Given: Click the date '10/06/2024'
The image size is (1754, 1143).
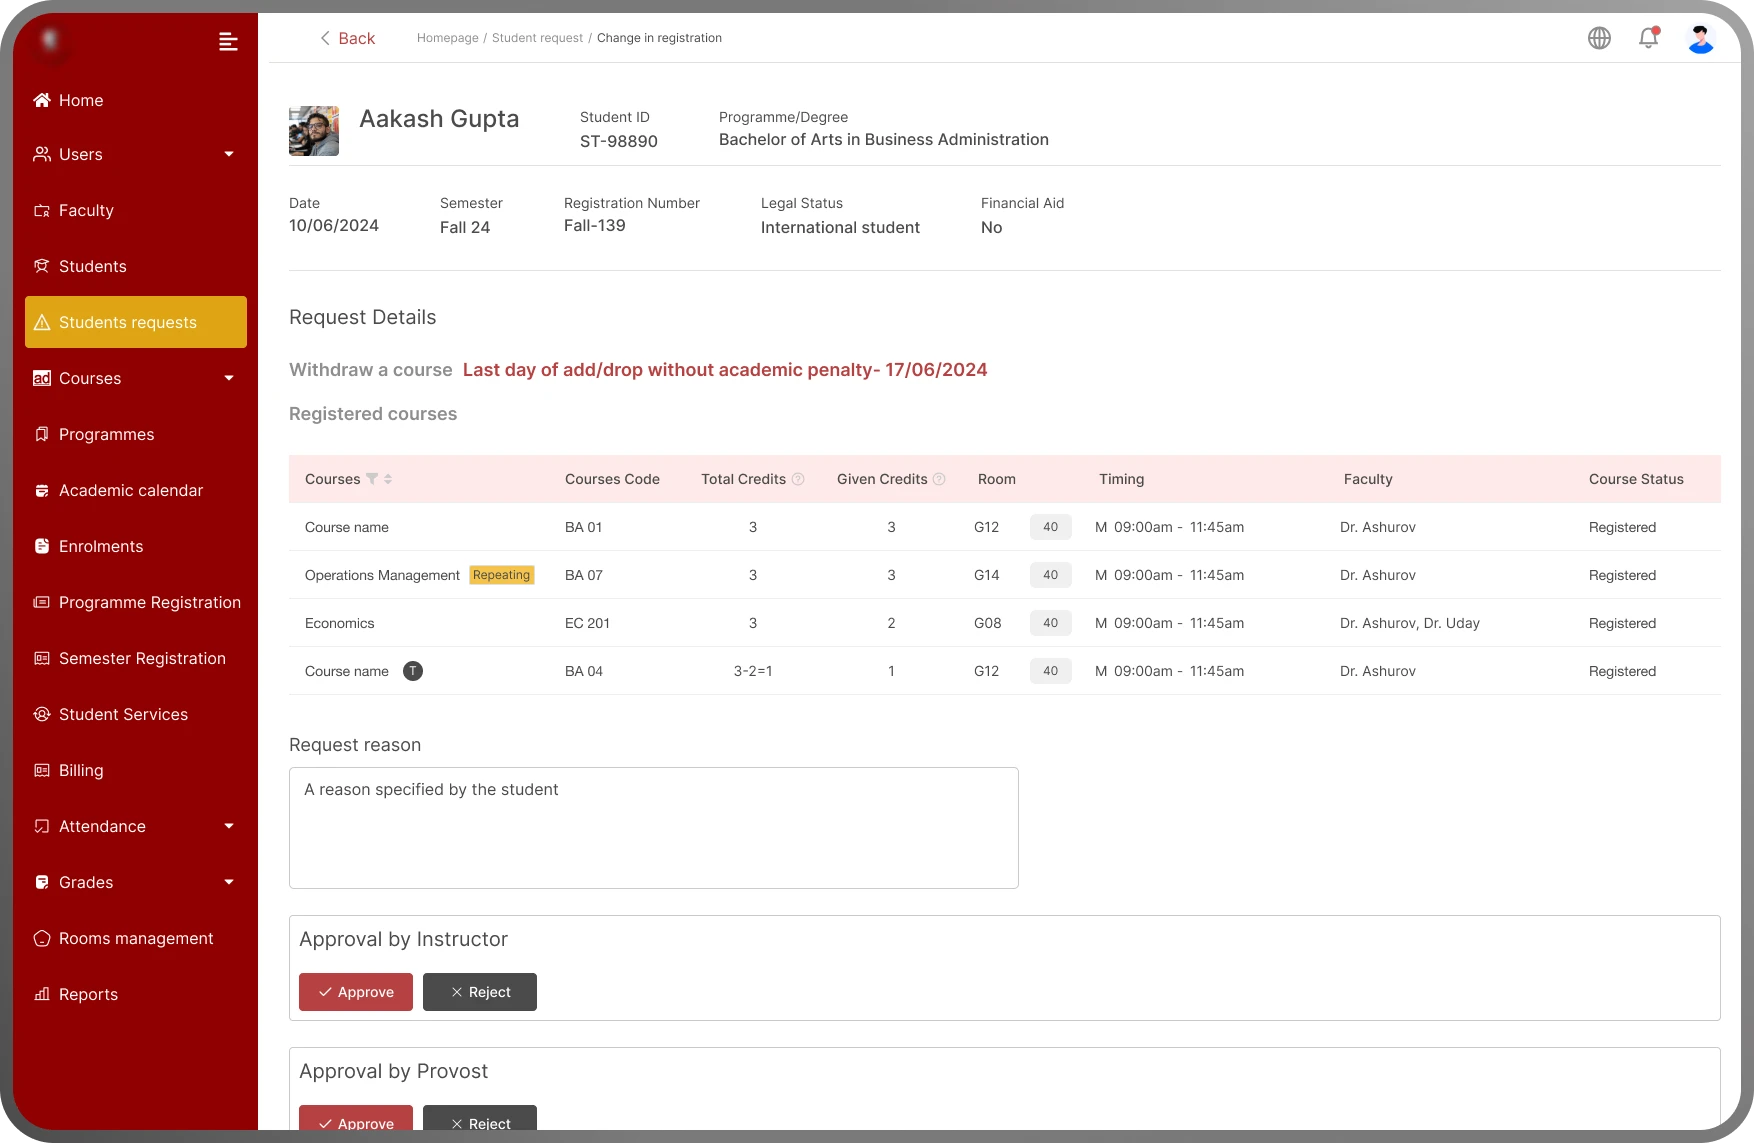Looking at the screenshot, I should (x=334, y=226).
